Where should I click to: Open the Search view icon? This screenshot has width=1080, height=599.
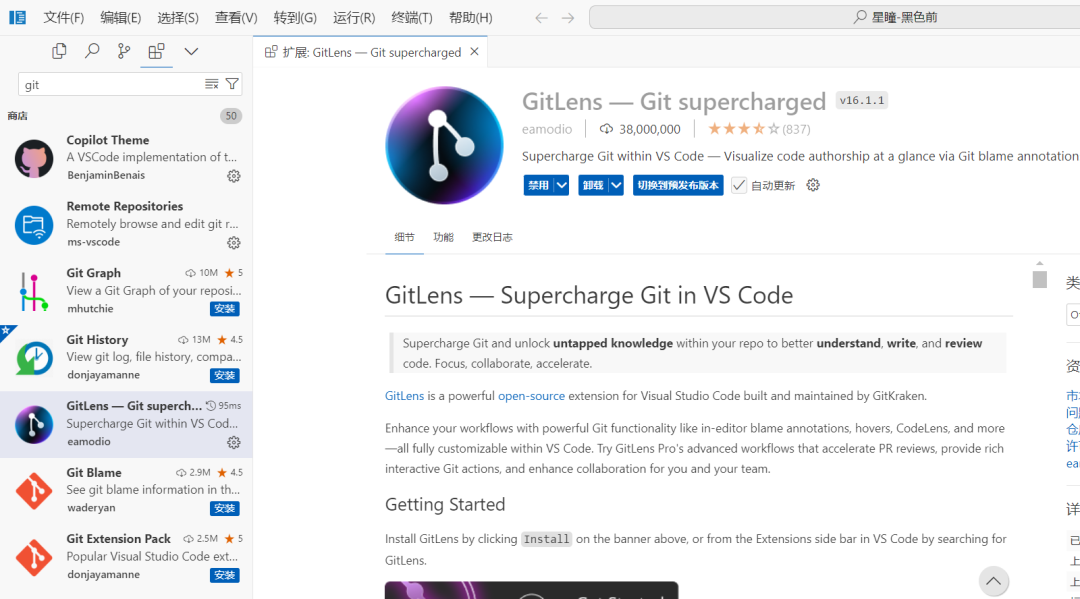pos(92,51)
